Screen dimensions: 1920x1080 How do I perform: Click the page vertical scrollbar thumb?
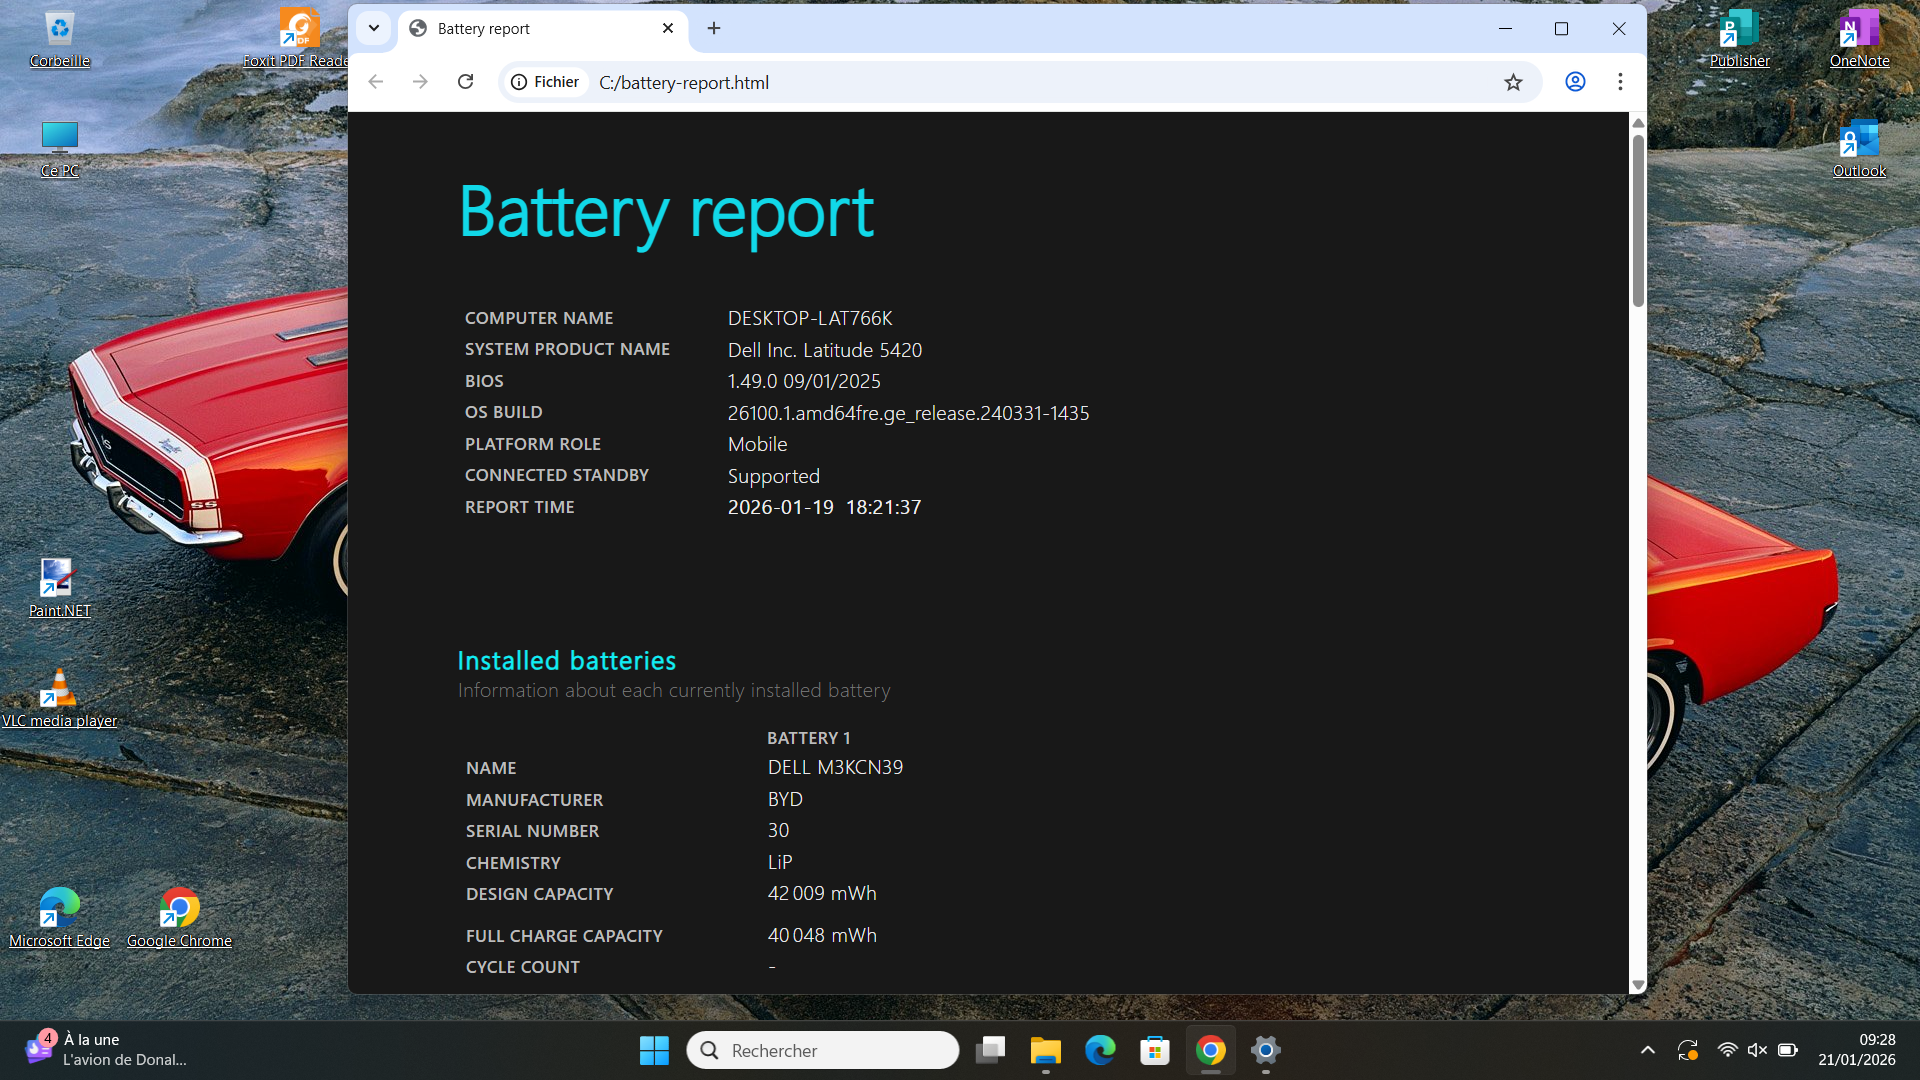point(1638,220)
